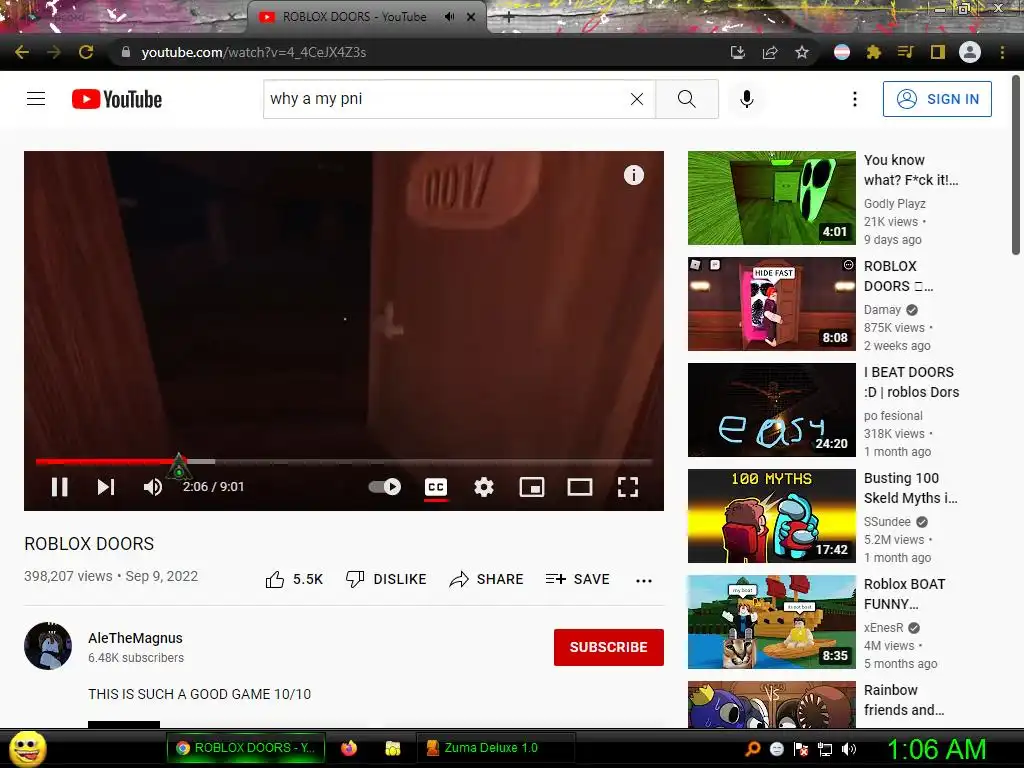The image size is (1024, 768).
Task: Open the system tray volume icon
Action: click(x=849, y=749)
